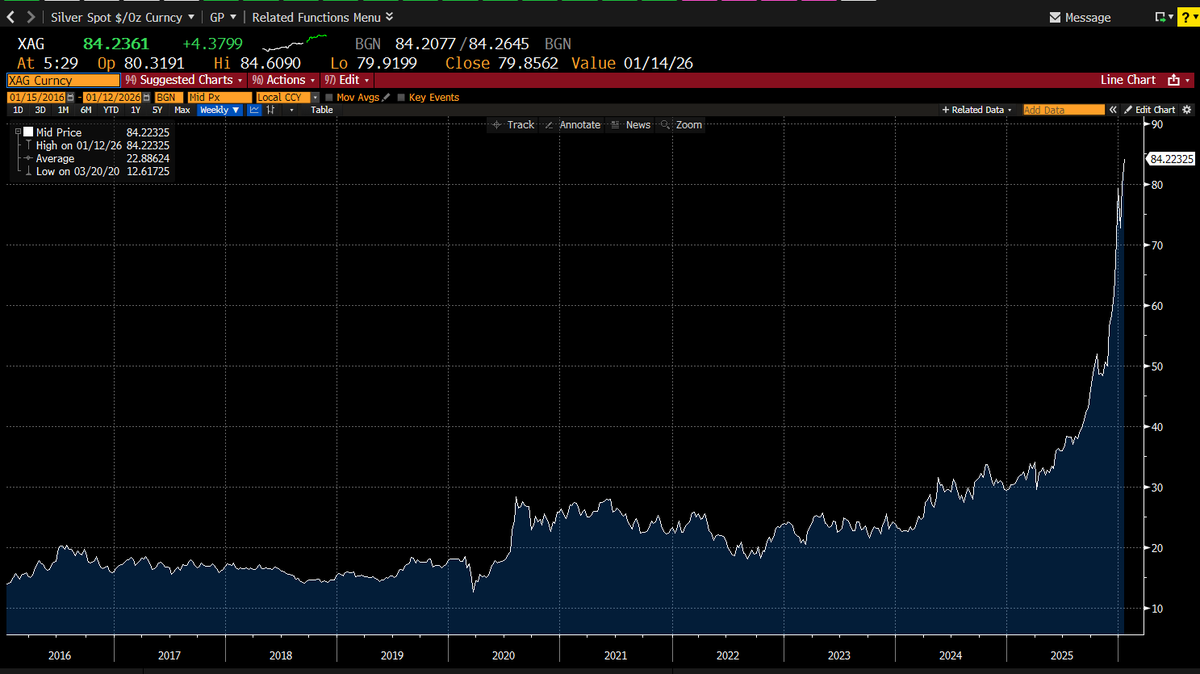Go forward with the right arrow

coord(31,17)
